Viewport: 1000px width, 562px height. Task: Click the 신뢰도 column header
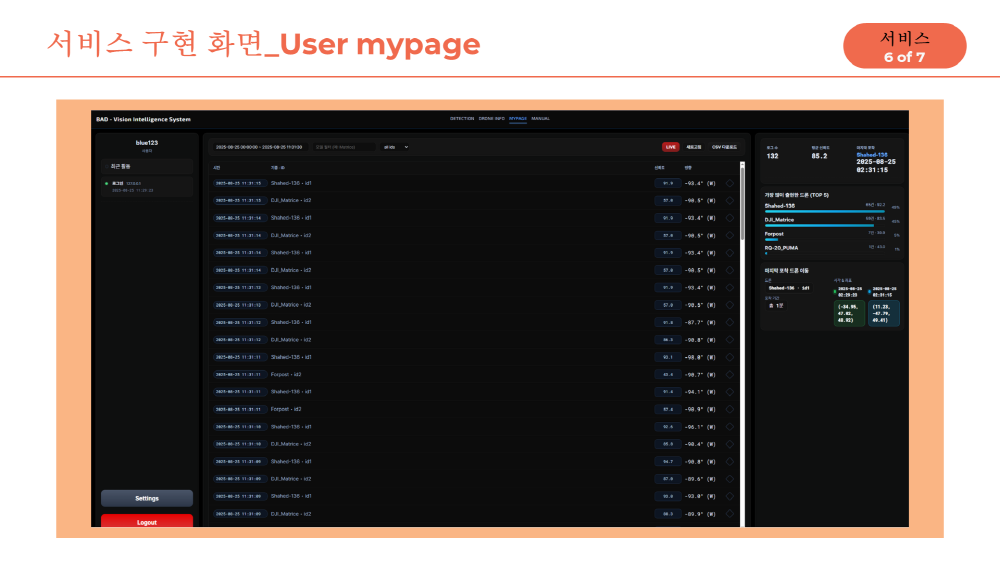click(659, 168)
